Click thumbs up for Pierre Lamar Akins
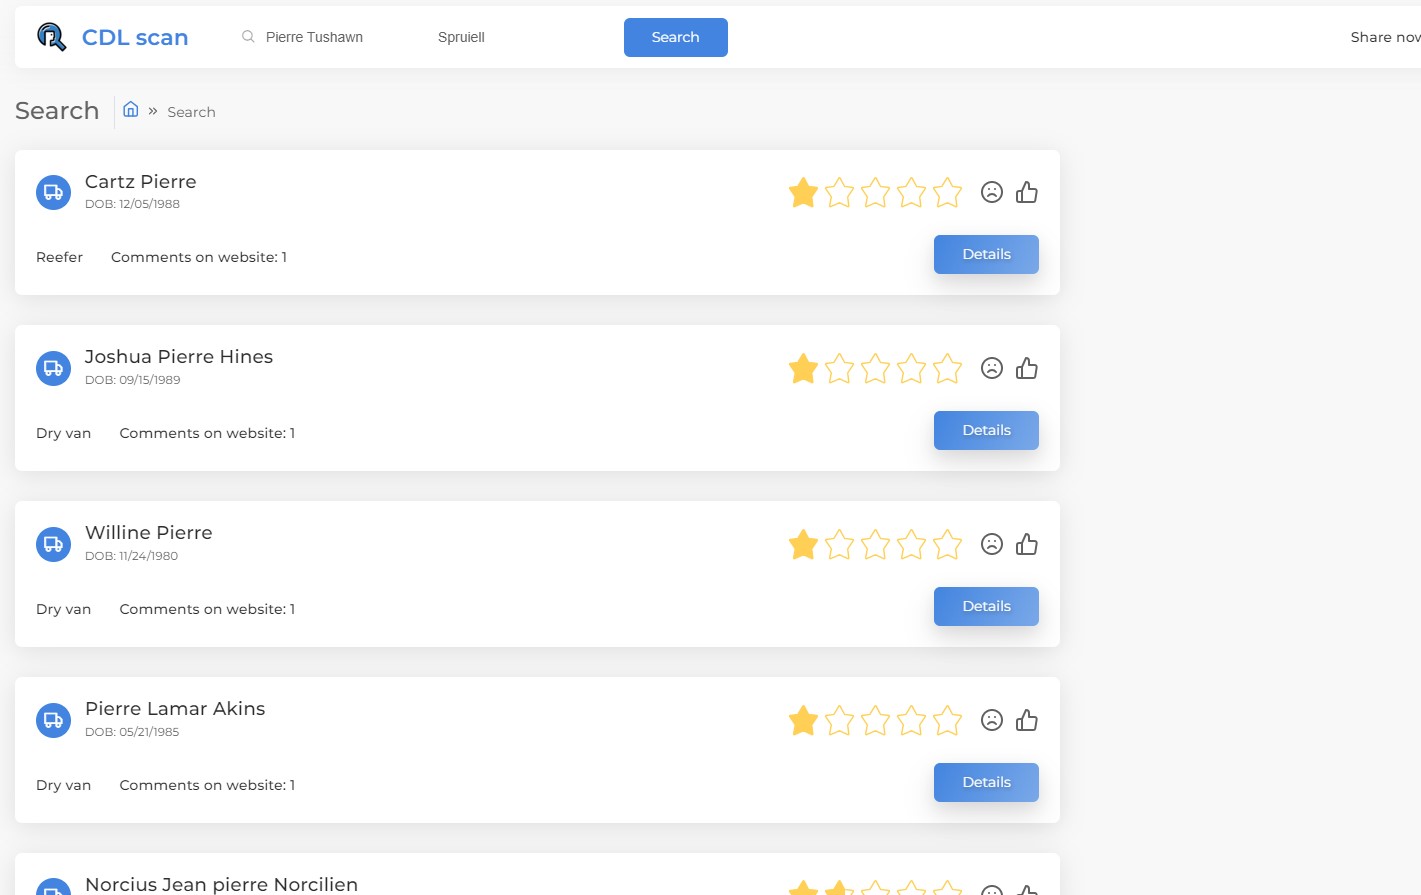This screenshot has height=895, width=1421. (1027, 720)
